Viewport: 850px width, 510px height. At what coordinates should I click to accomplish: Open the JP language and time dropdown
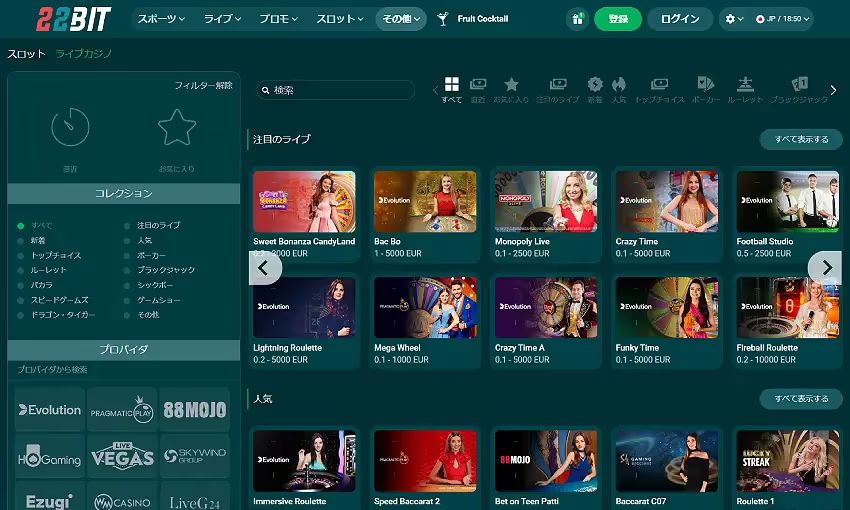pos(784,19)
